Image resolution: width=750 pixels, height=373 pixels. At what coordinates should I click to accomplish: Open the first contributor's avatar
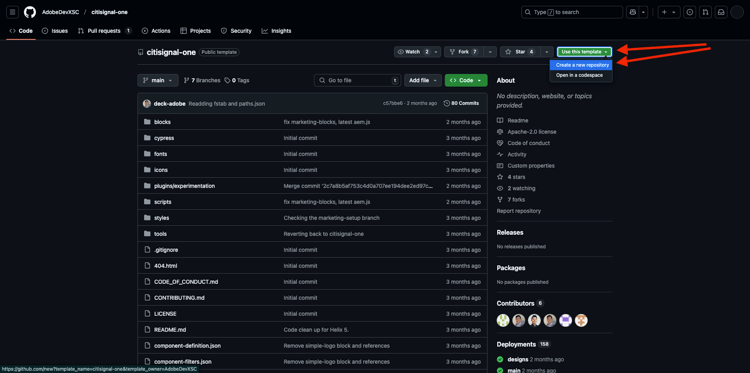coord(503,320)
